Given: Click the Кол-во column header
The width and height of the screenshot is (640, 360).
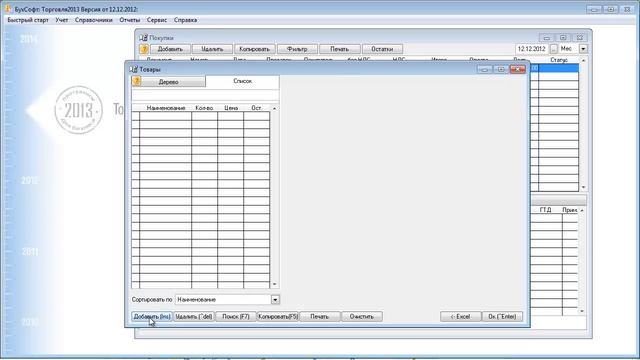Looking at the screenshot, I should coord(204,108).
